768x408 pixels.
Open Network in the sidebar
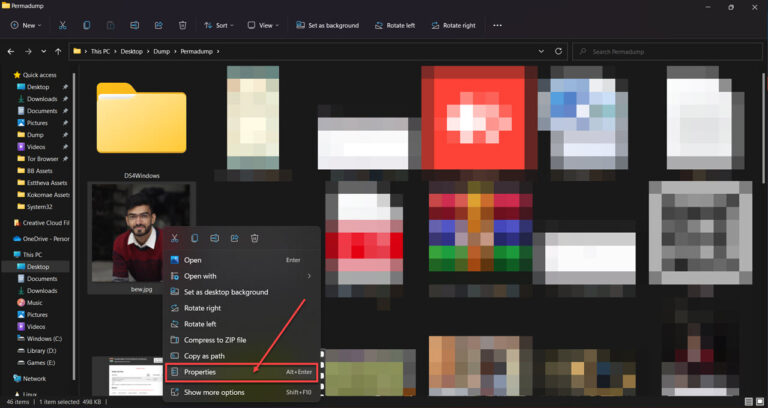coord(30,379)
